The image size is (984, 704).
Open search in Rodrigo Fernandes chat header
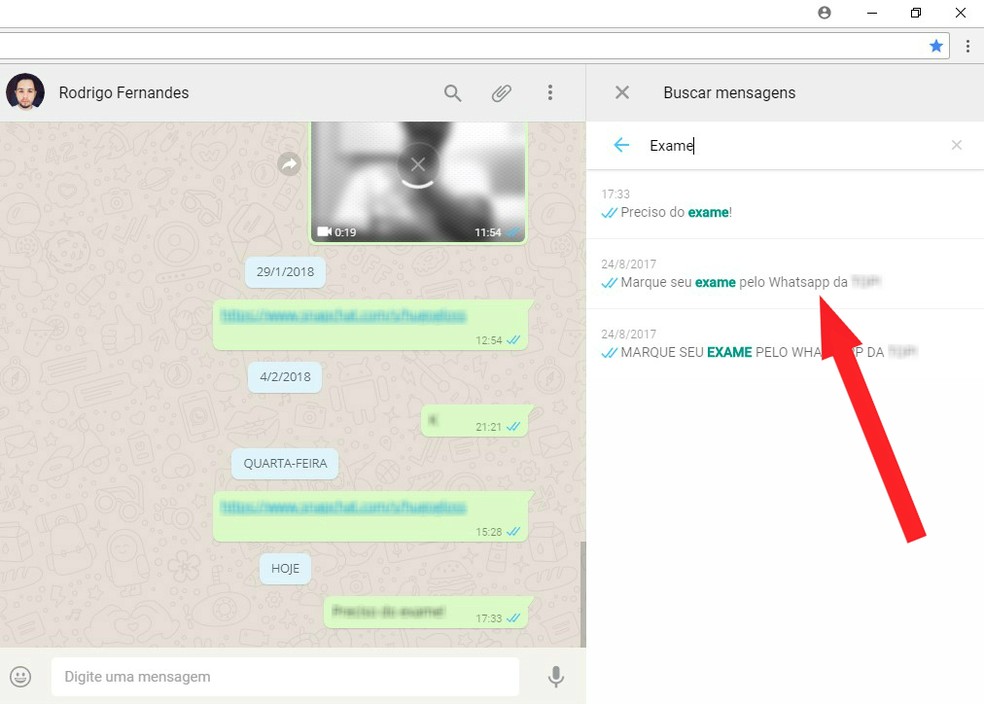click(452, 93)
